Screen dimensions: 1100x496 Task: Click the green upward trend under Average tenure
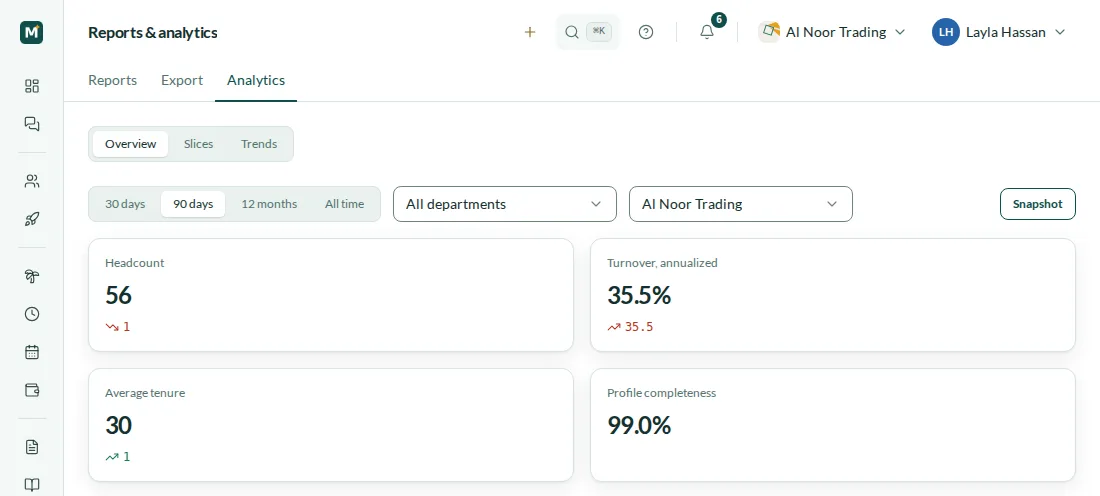click(118, 457)
